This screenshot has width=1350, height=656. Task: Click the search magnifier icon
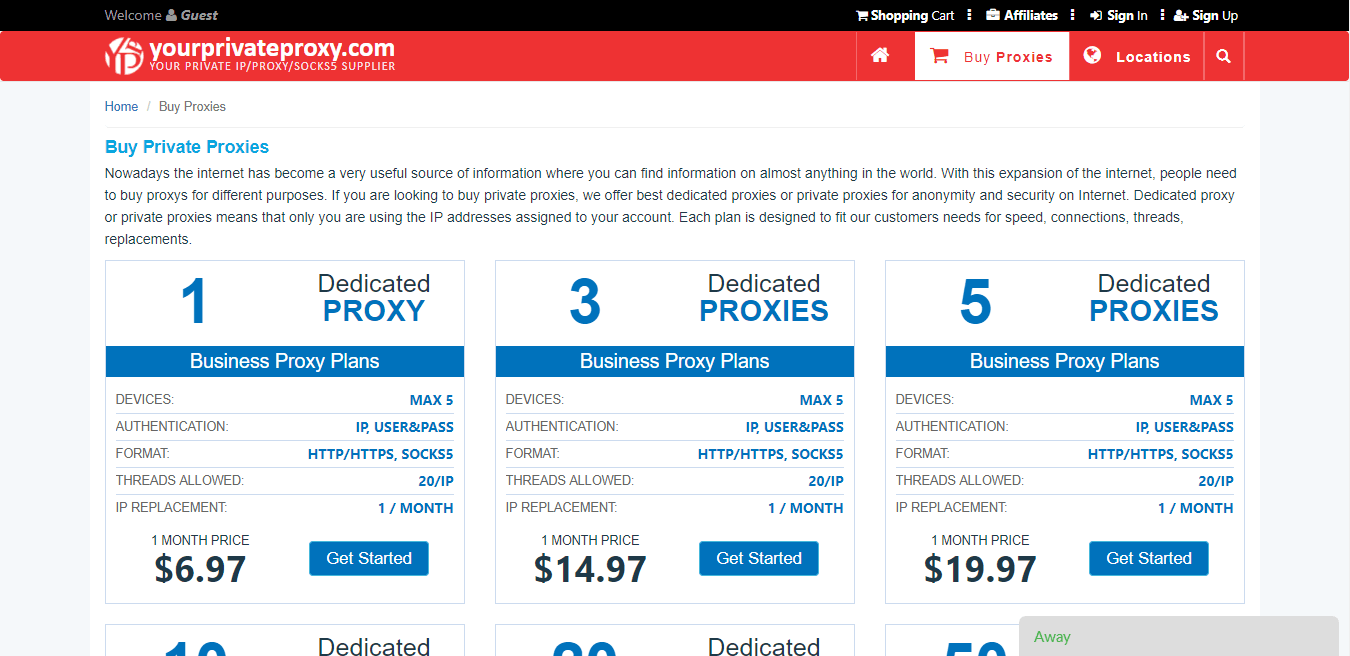[x=1223, y=57]
